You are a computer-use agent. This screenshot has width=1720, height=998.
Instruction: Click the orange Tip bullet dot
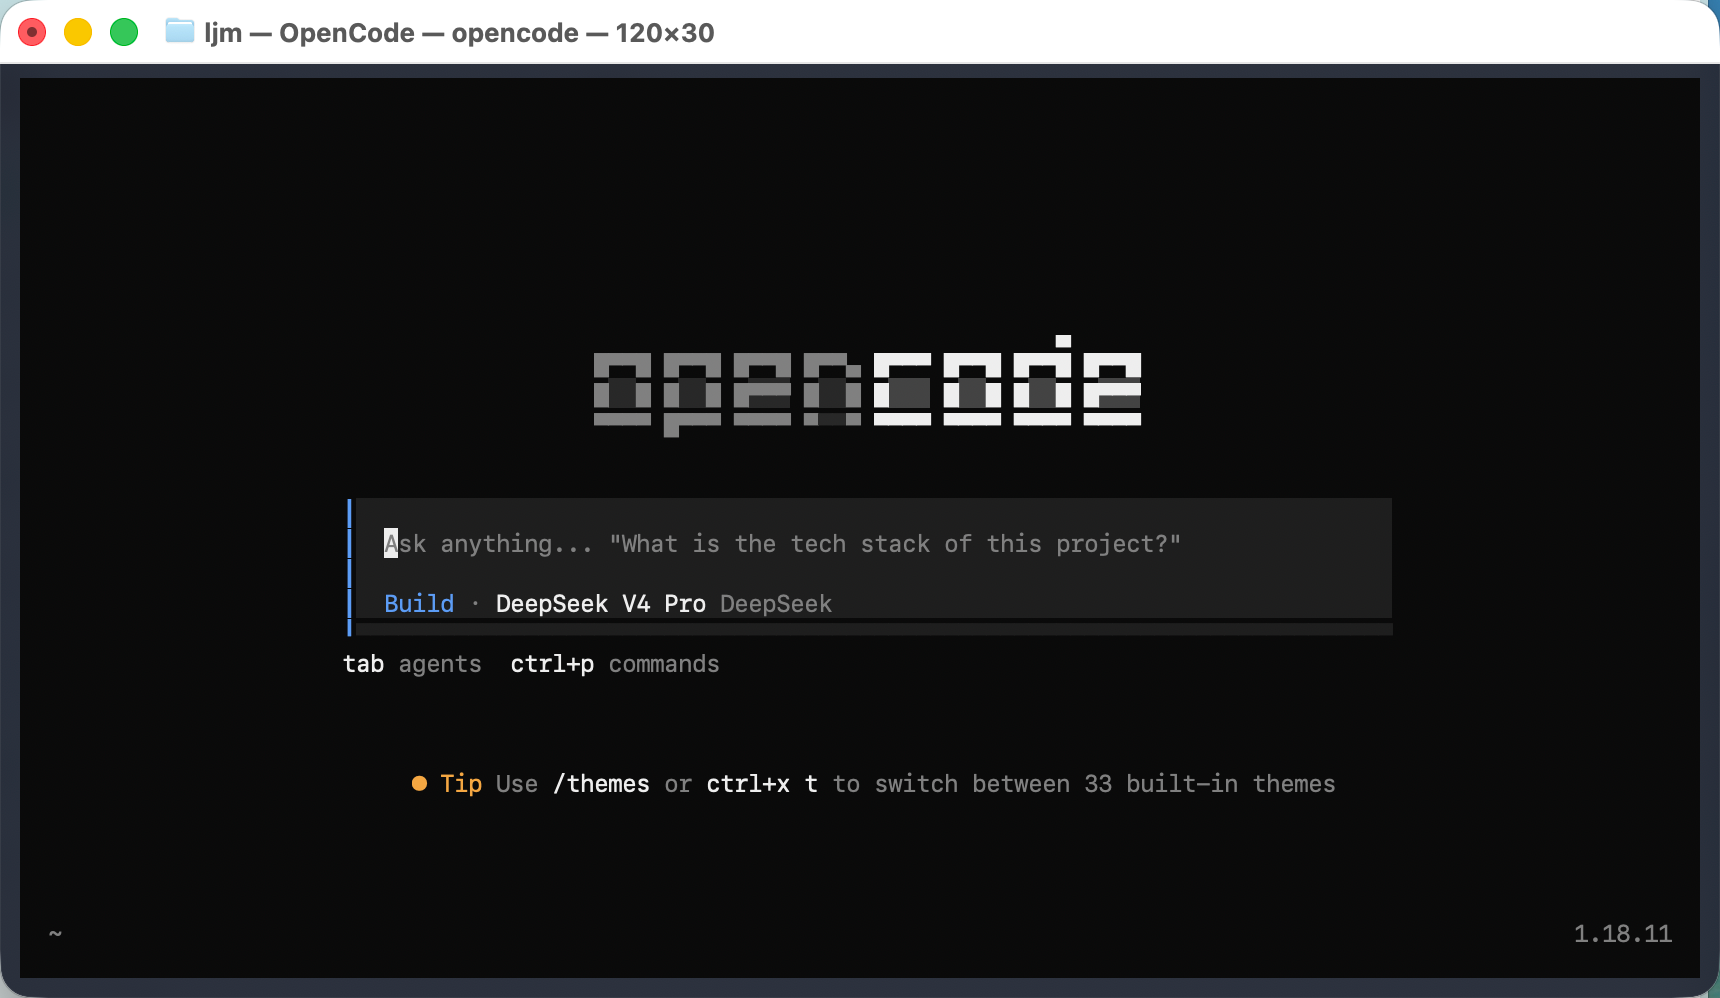[419, 784]
